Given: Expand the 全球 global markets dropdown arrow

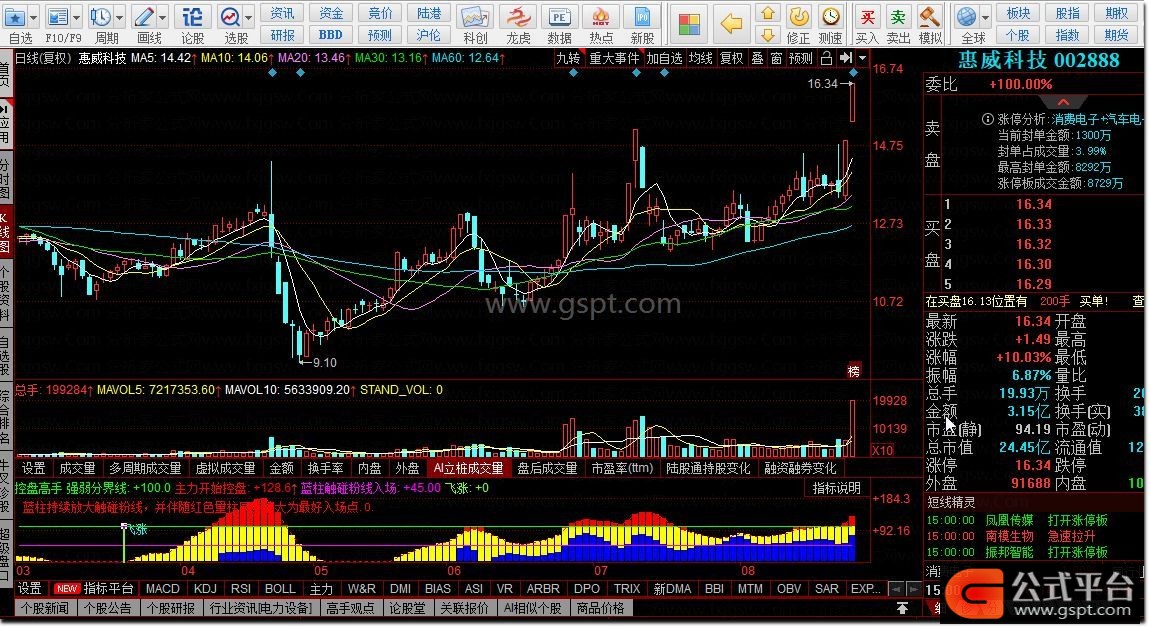Looking at the screenshot, I should point(985,16).
